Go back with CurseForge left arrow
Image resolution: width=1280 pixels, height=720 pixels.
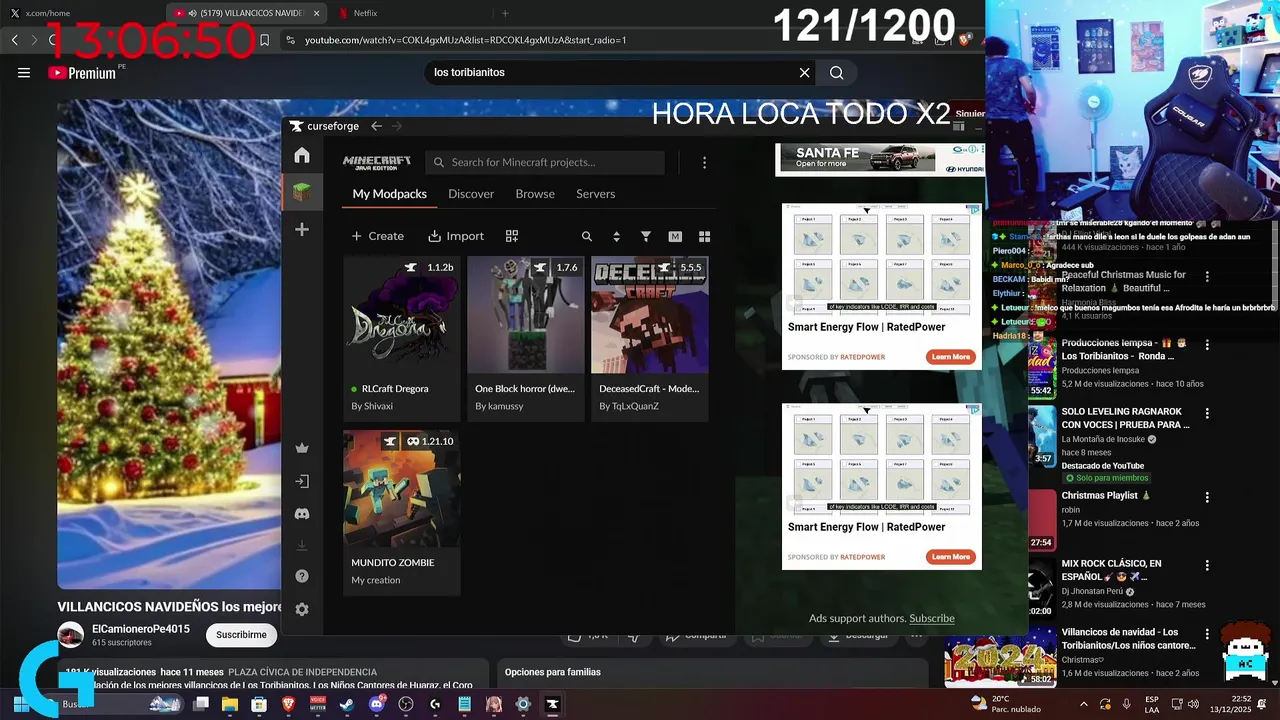pos(376,126)
